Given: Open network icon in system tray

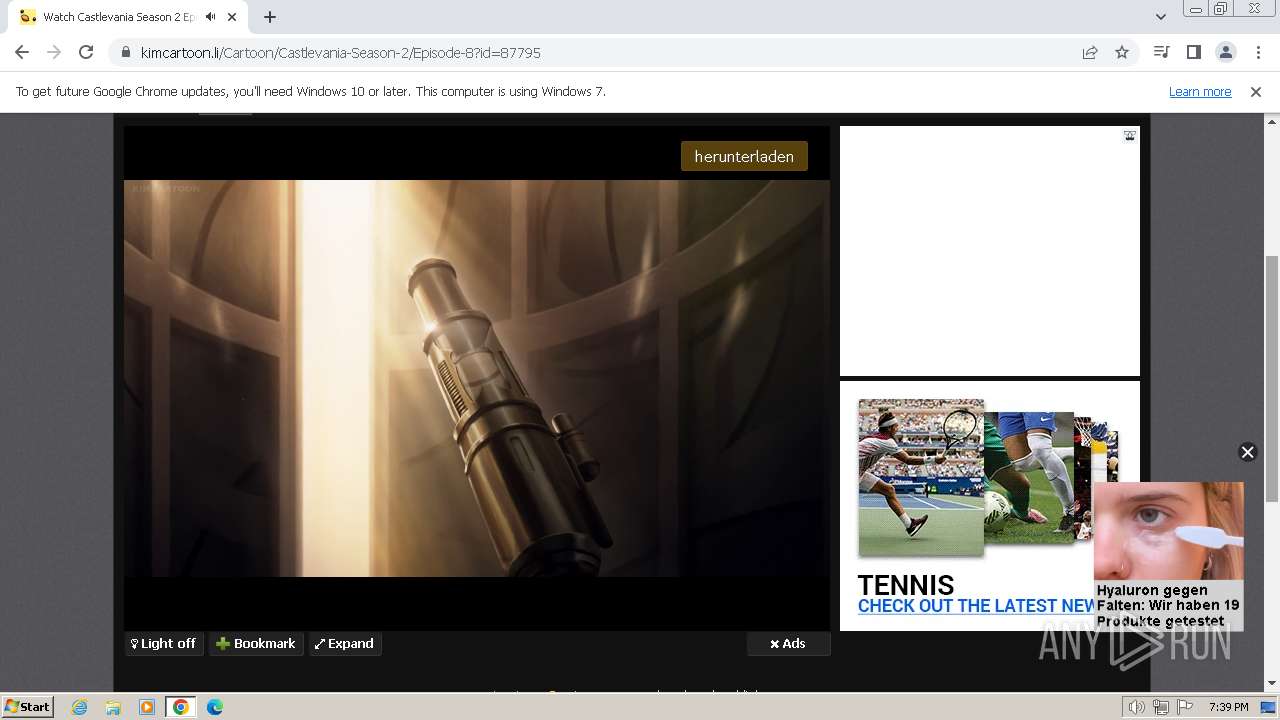Looking at the screenshot, I should coord(1161,707).
